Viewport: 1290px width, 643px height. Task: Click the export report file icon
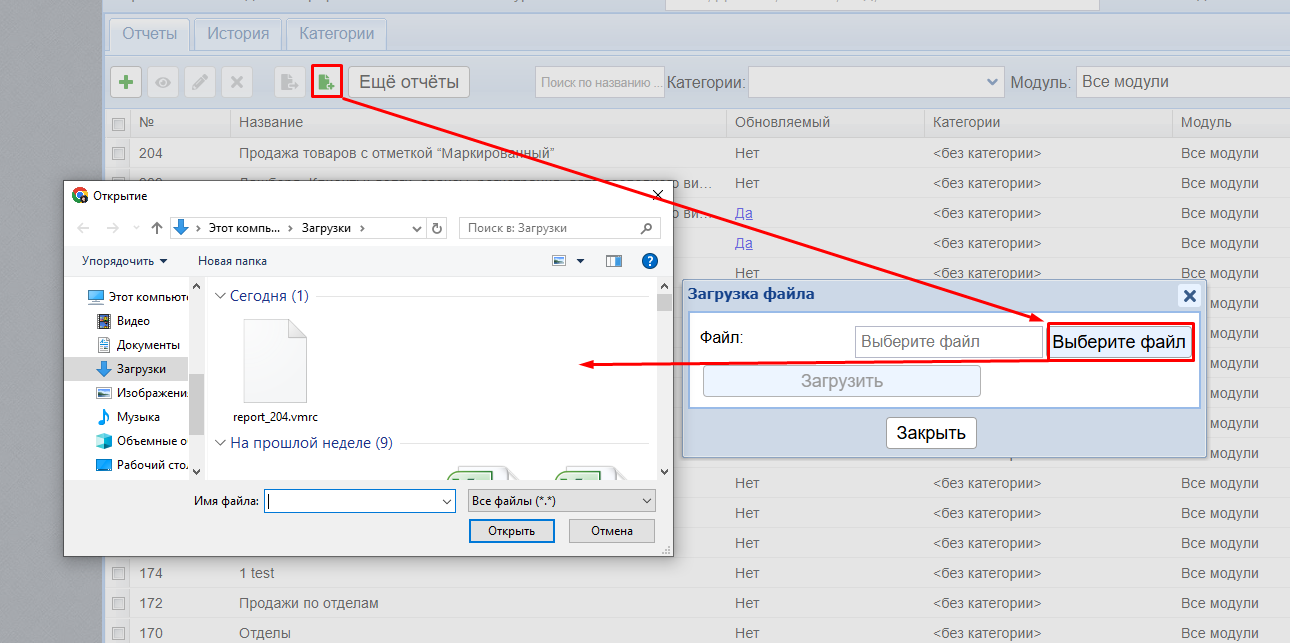[x=290, y=82]
